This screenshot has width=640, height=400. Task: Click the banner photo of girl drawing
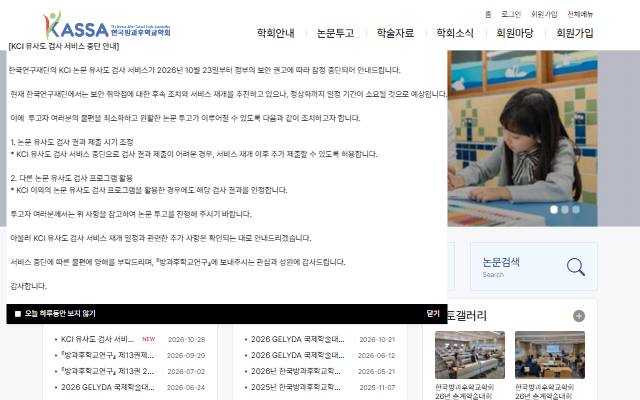(x=522, y=138)
